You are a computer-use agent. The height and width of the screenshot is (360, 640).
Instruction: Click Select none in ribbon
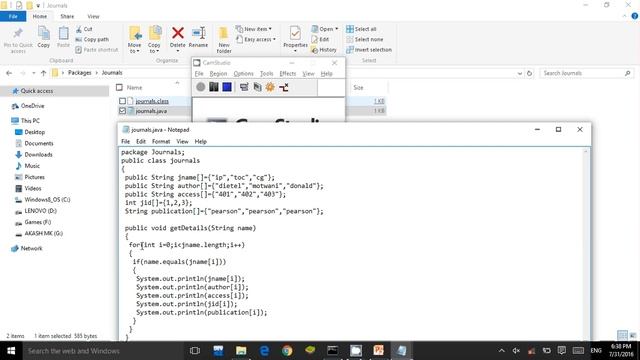[x=364, y=40]
